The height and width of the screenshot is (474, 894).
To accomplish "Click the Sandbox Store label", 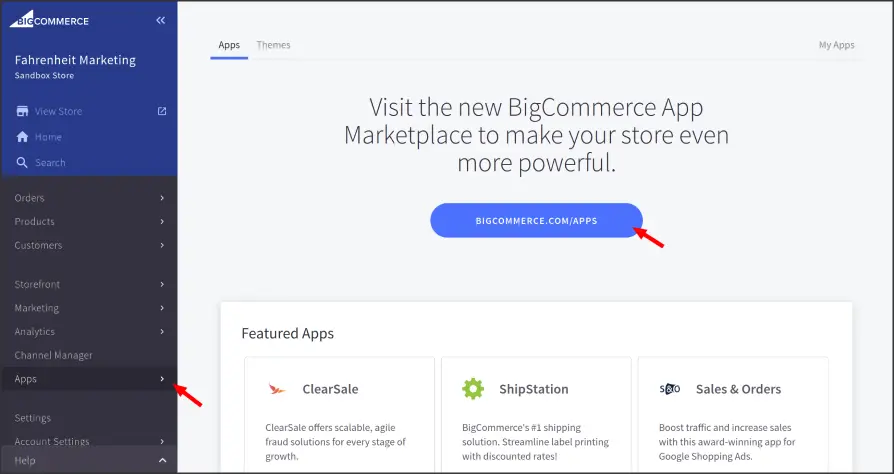I will [44, 75].
